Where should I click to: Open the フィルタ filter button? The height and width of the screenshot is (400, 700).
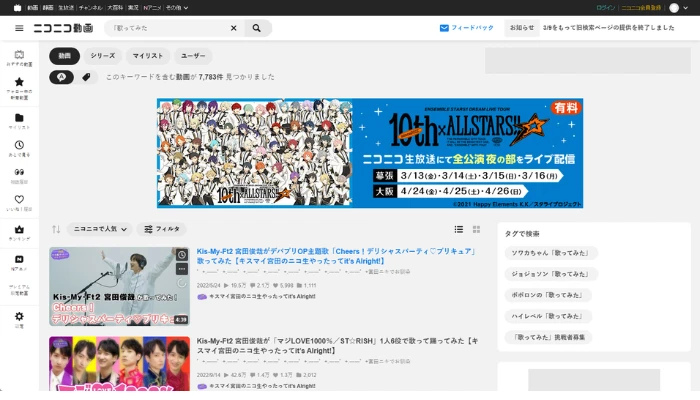[x=162, y=229]
